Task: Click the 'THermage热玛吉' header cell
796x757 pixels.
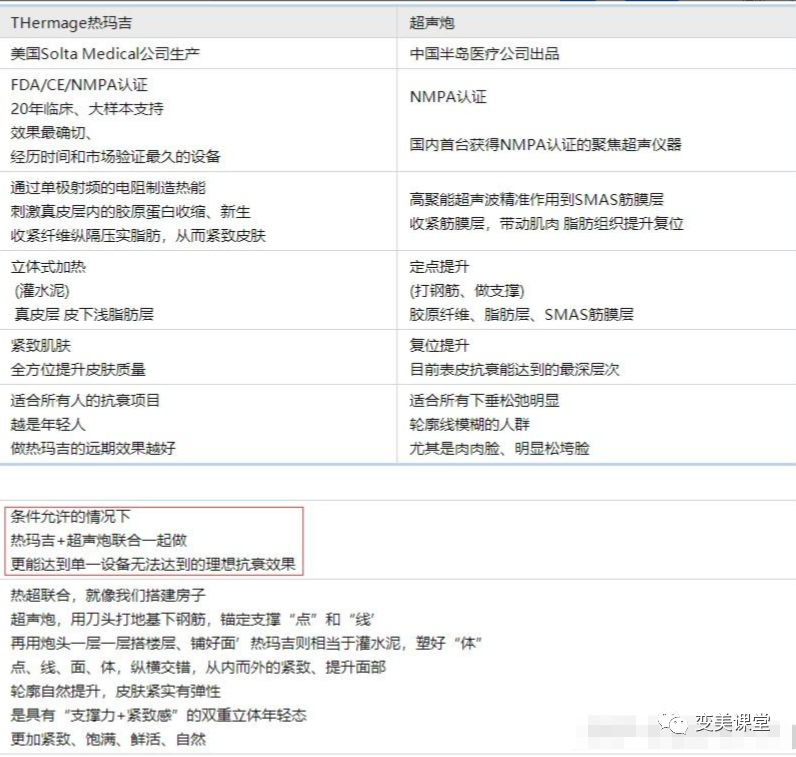Action: (198, 23)
